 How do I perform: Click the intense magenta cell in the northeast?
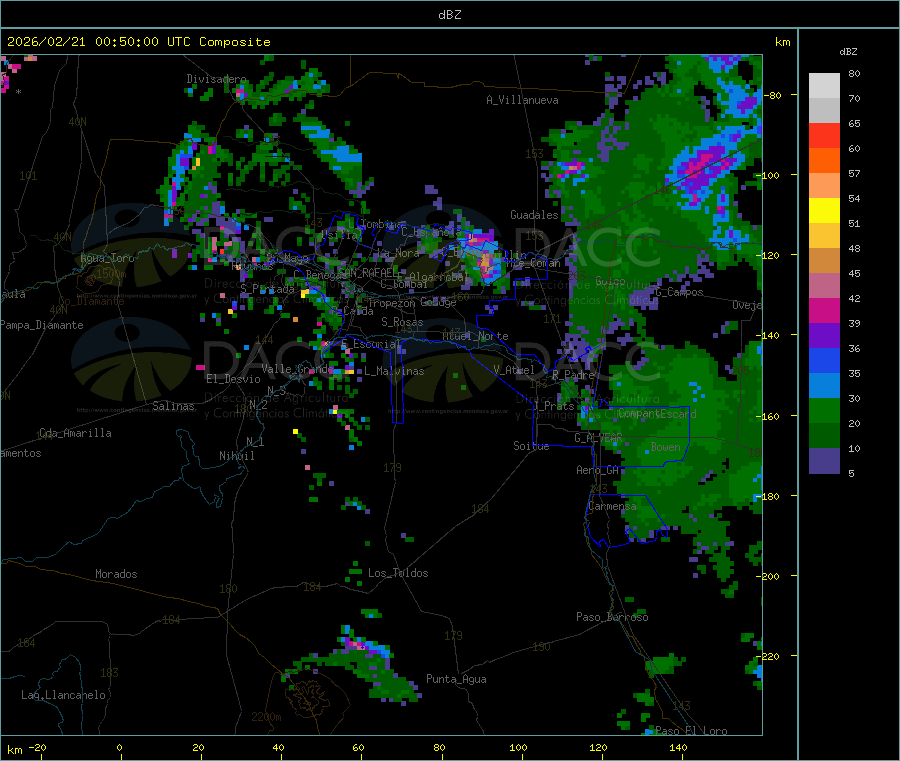[704, 164]
